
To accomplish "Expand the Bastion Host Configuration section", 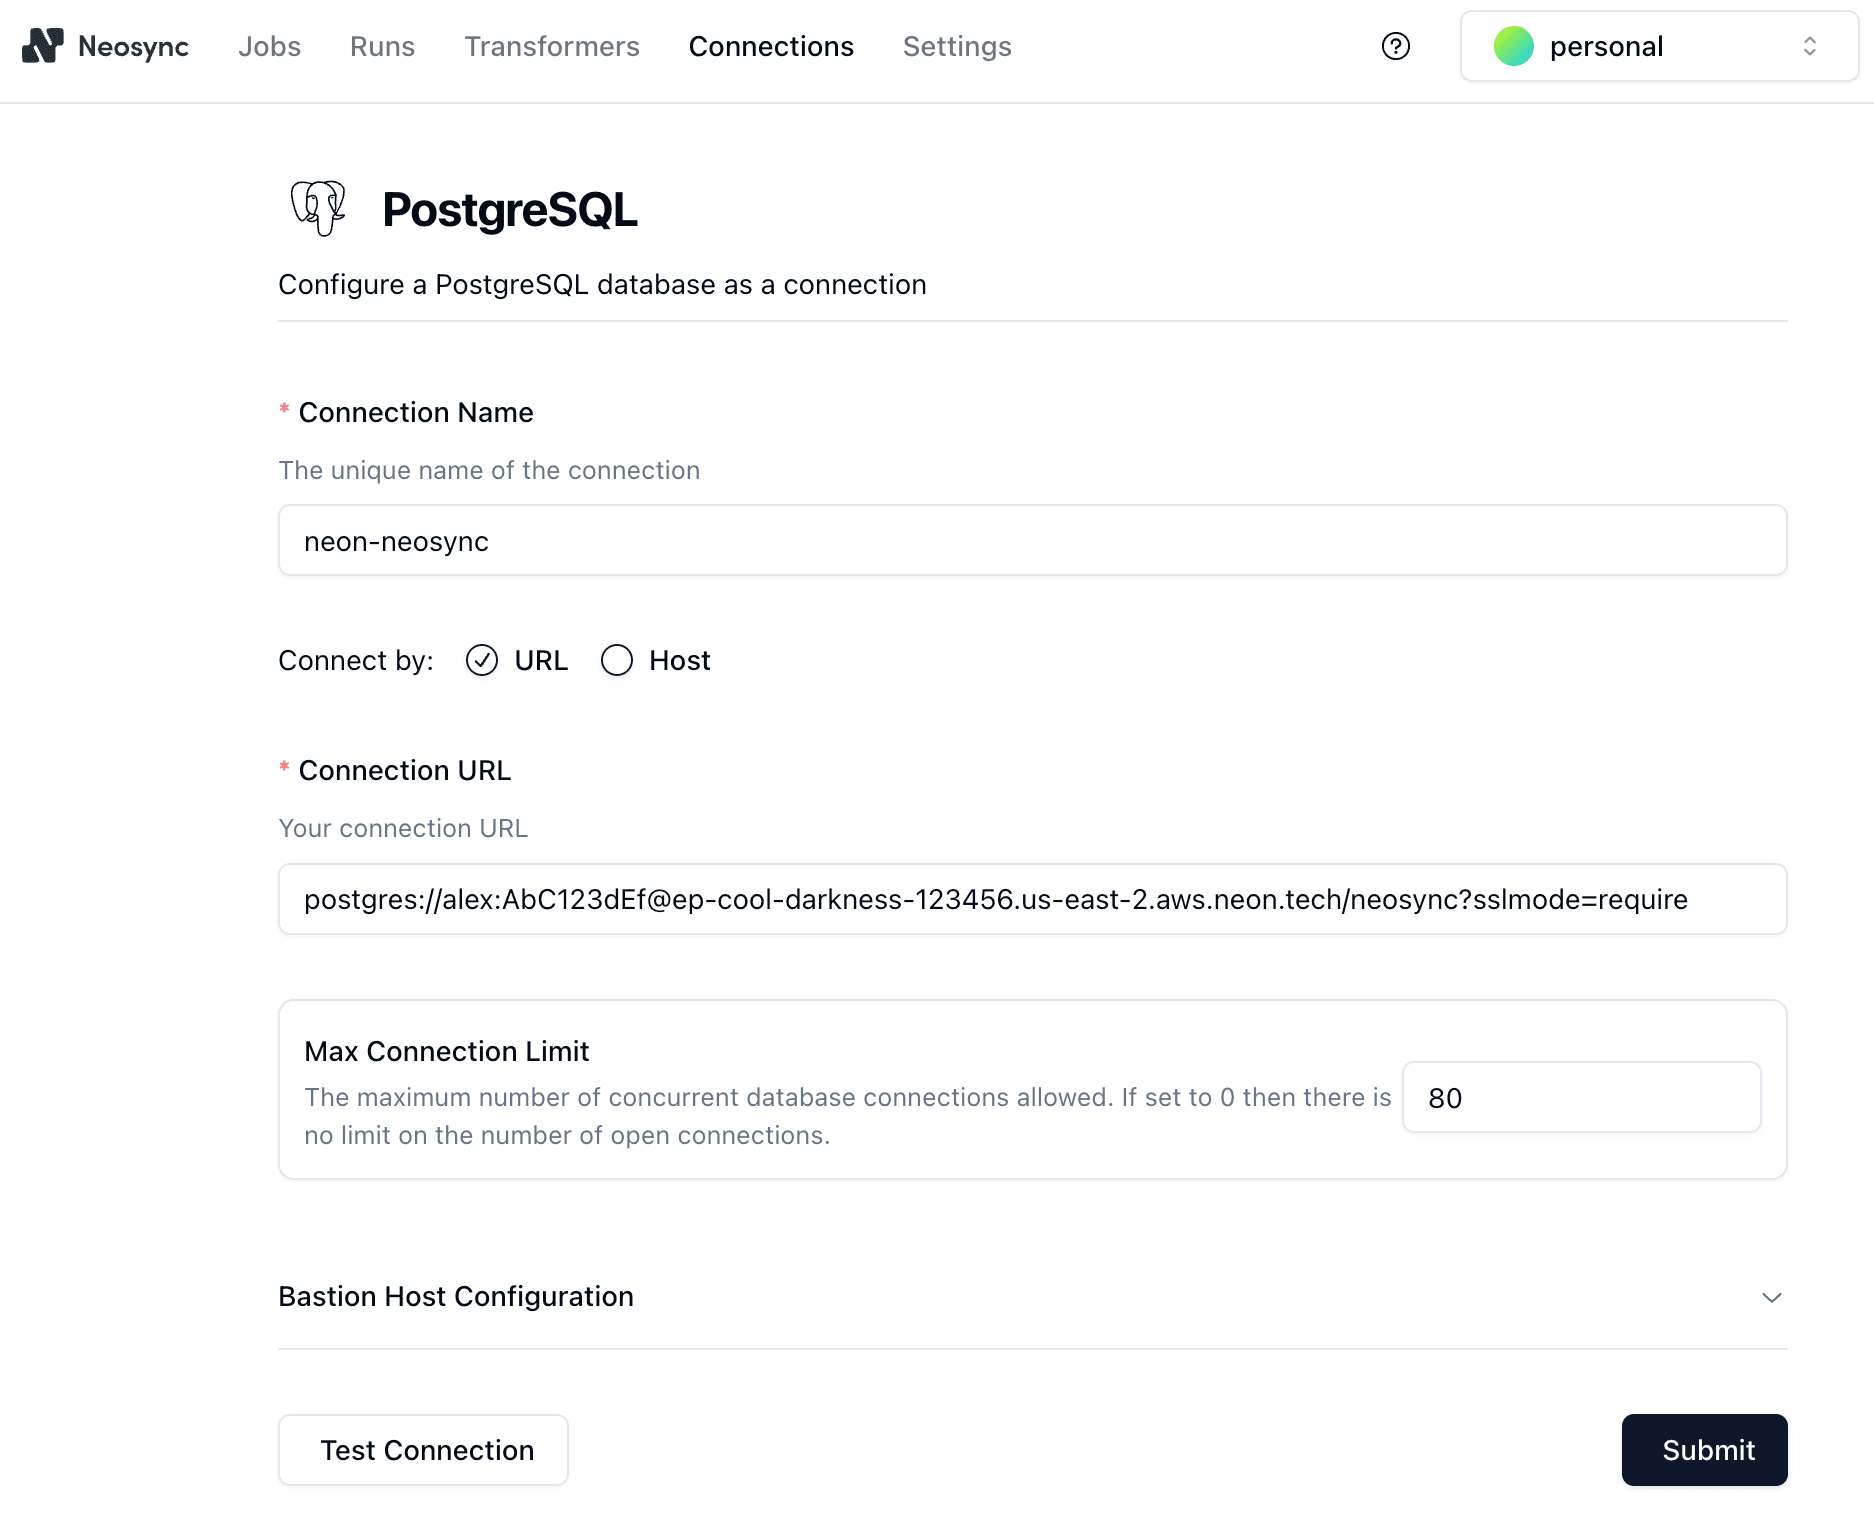I will (1771, 1297).
